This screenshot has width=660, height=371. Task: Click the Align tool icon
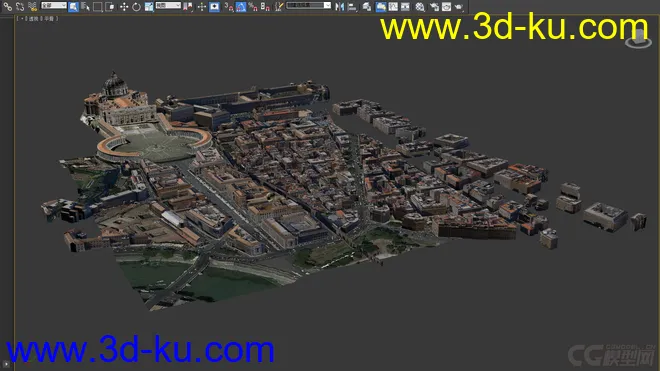point(352,7)
